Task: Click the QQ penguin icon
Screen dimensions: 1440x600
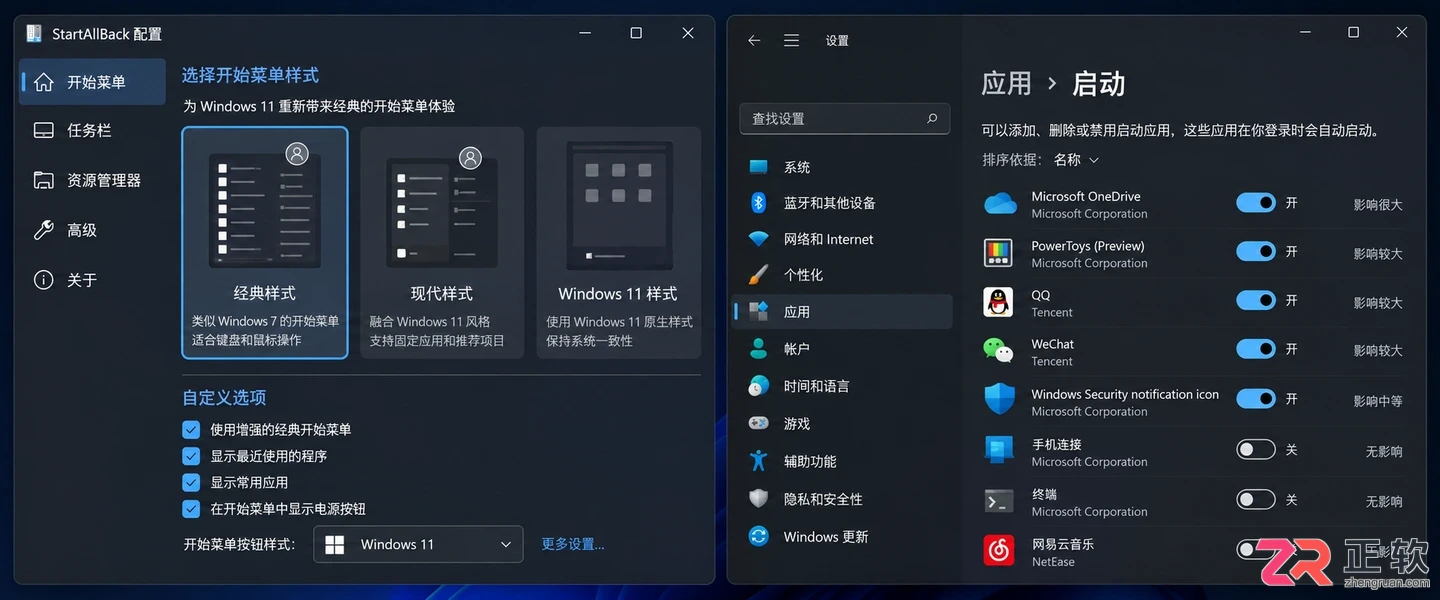Action: pos(1000,302)
